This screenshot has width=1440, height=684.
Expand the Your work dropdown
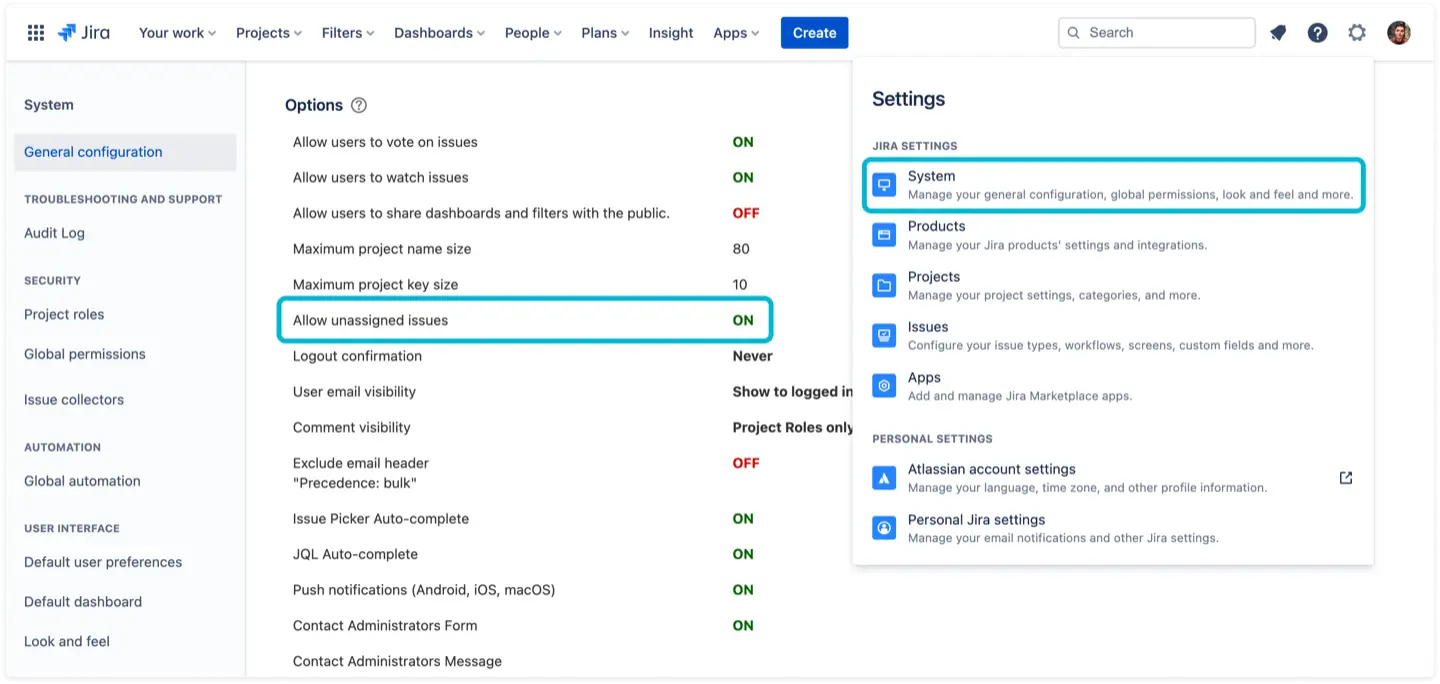(177, 33)
